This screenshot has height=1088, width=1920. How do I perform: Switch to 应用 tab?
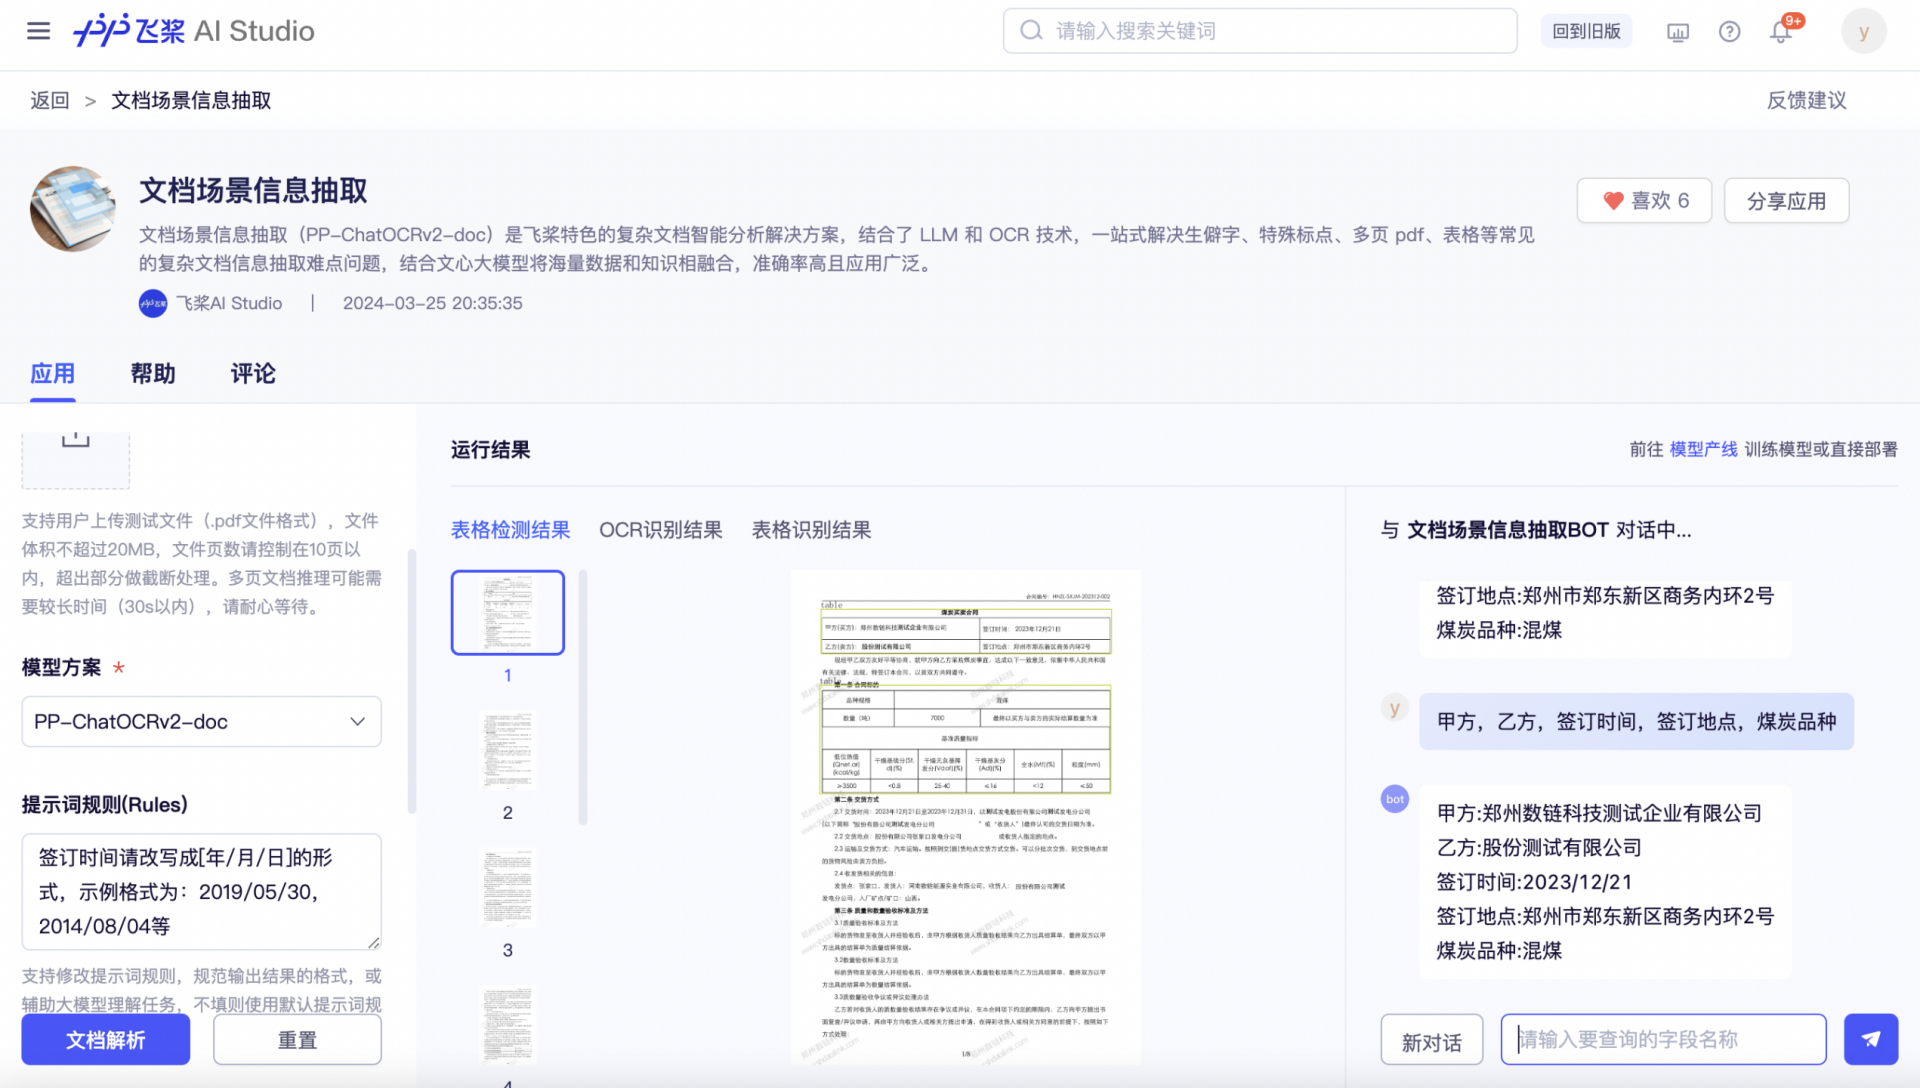[x=52, y=374]
